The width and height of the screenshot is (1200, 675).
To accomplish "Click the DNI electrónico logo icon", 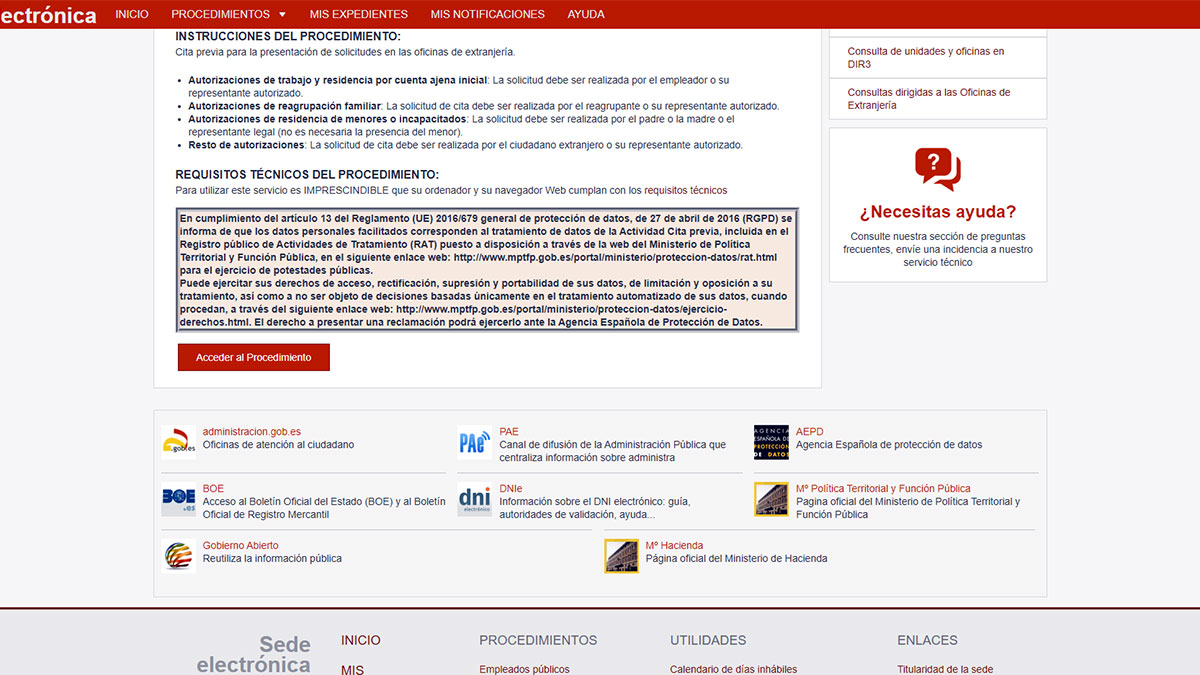I will pos(474,499).
